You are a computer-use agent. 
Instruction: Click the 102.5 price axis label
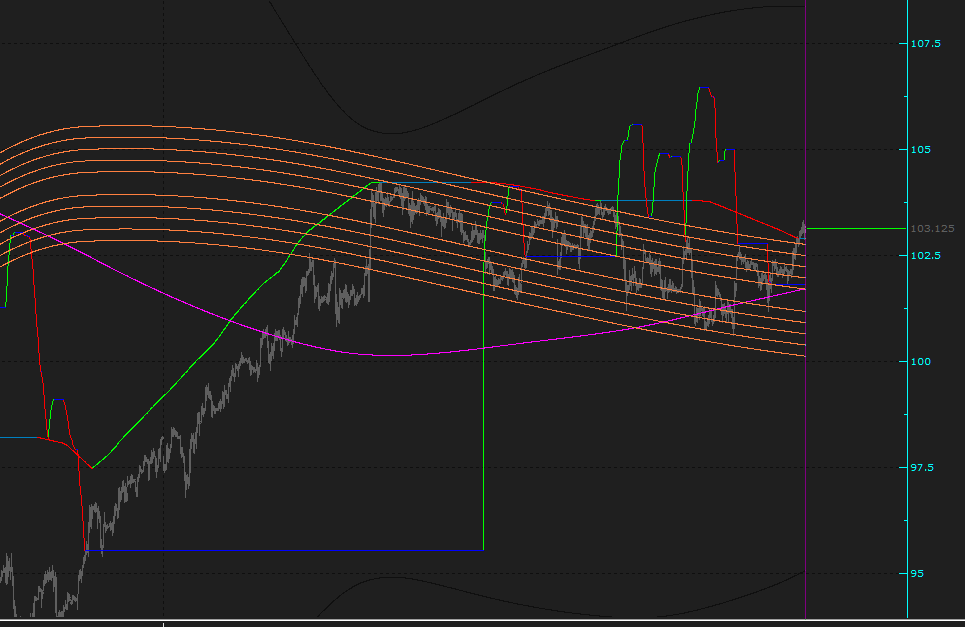point(925,255)
